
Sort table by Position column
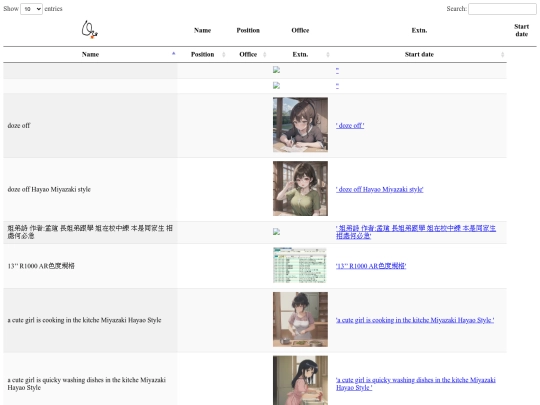pos(202,54)
